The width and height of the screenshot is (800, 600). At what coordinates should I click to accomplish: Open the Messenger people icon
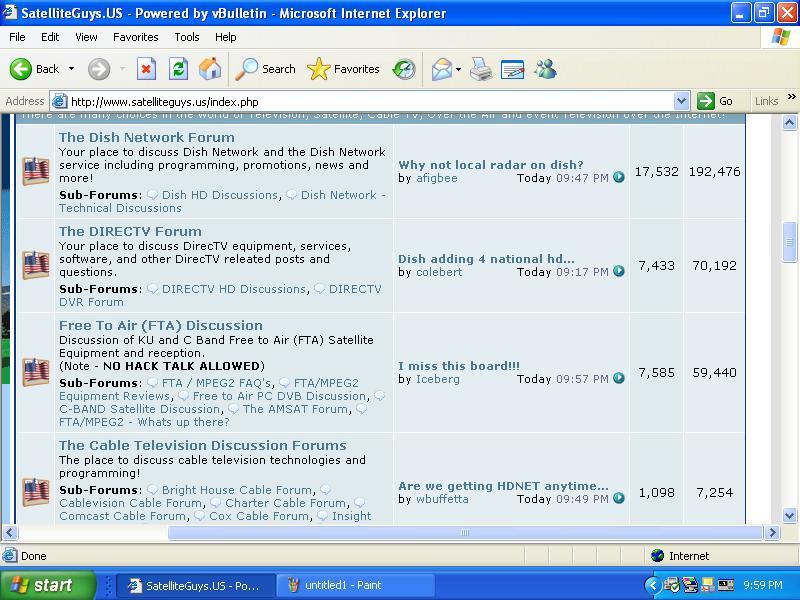click(545, 69)
